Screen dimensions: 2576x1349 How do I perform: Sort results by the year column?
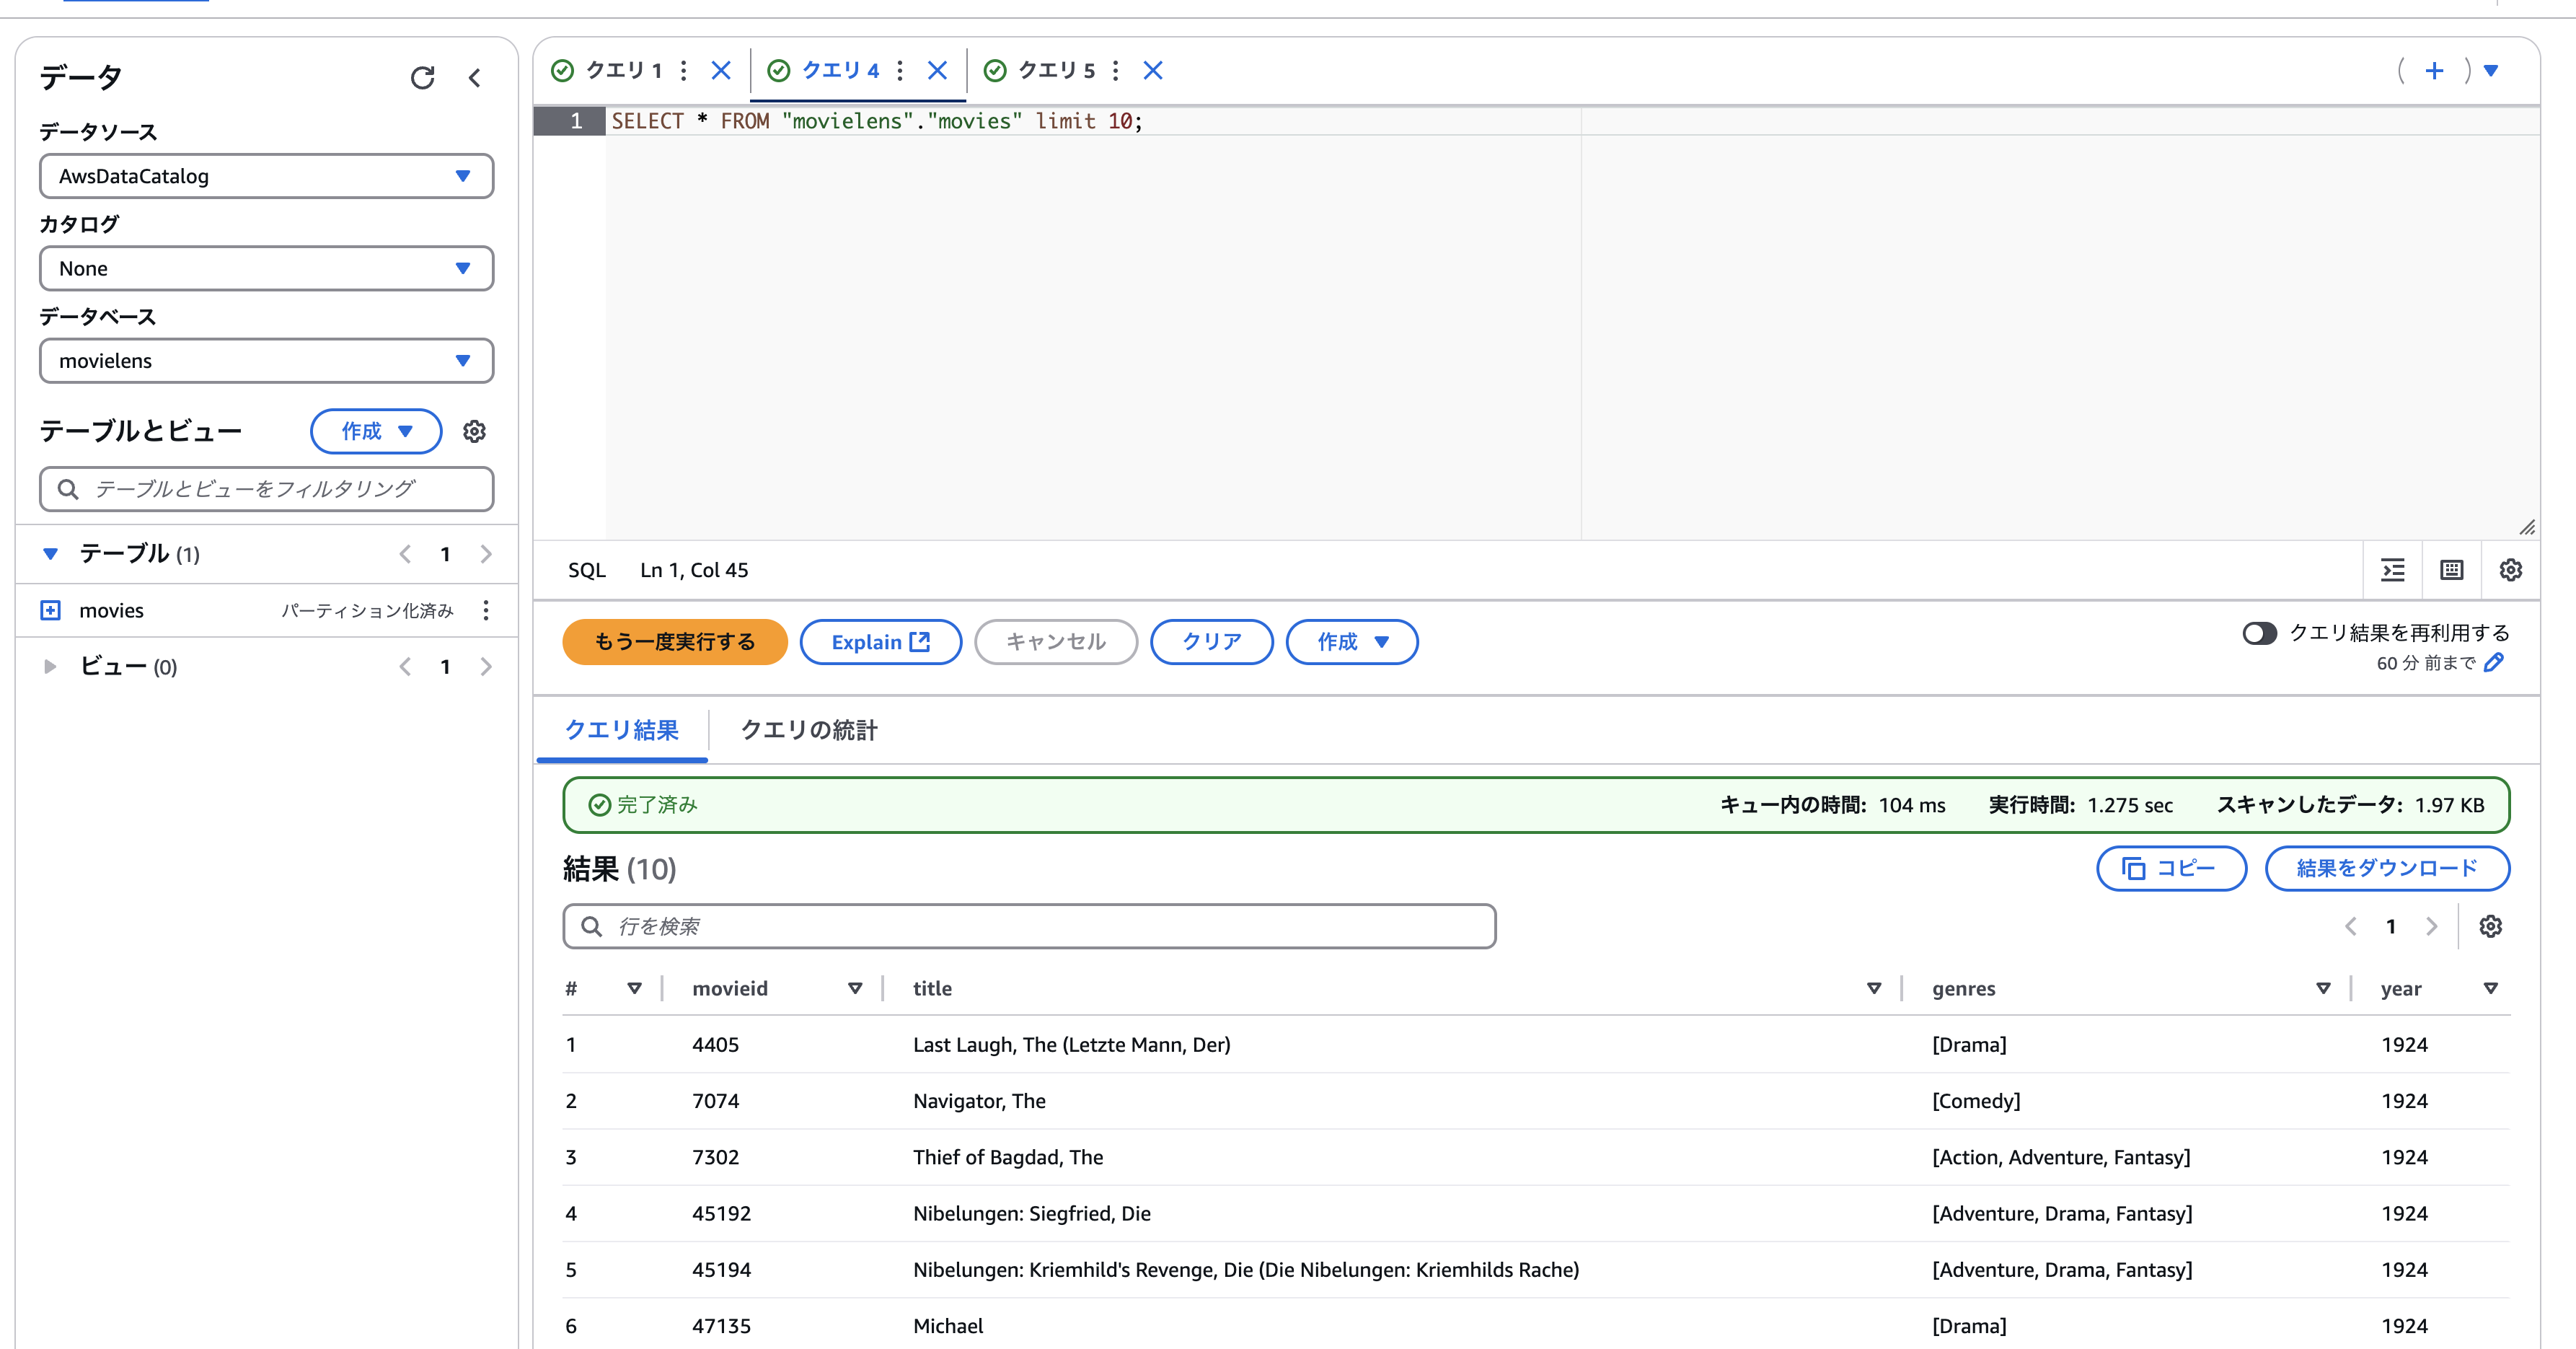click(2491, 988)
